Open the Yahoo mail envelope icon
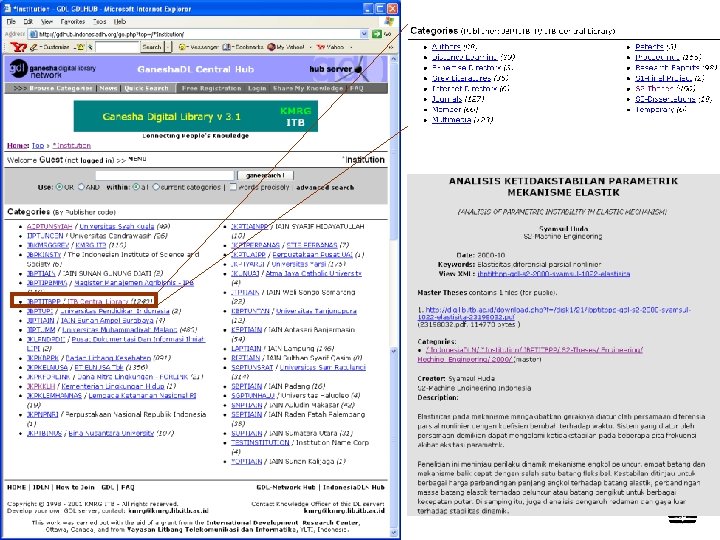This screenshot has width=720, height=540. tap(80, 47)
